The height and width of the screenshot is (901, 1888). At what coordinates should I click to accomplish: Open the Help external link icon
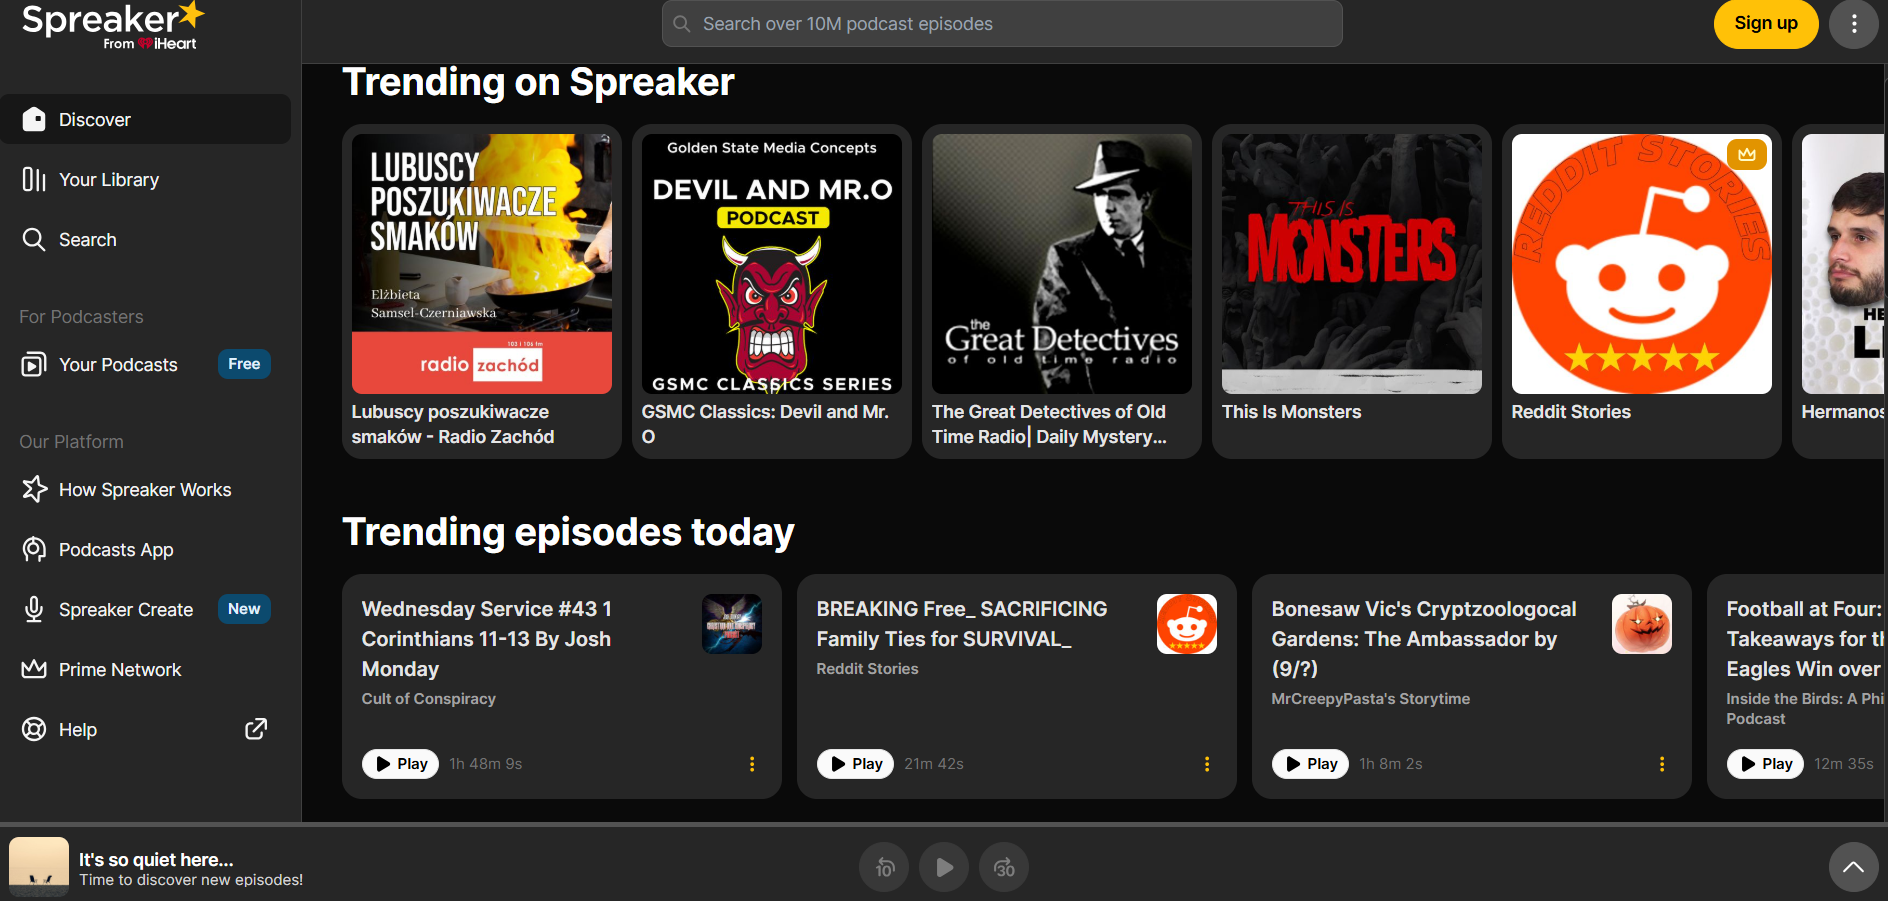[256, 729]
